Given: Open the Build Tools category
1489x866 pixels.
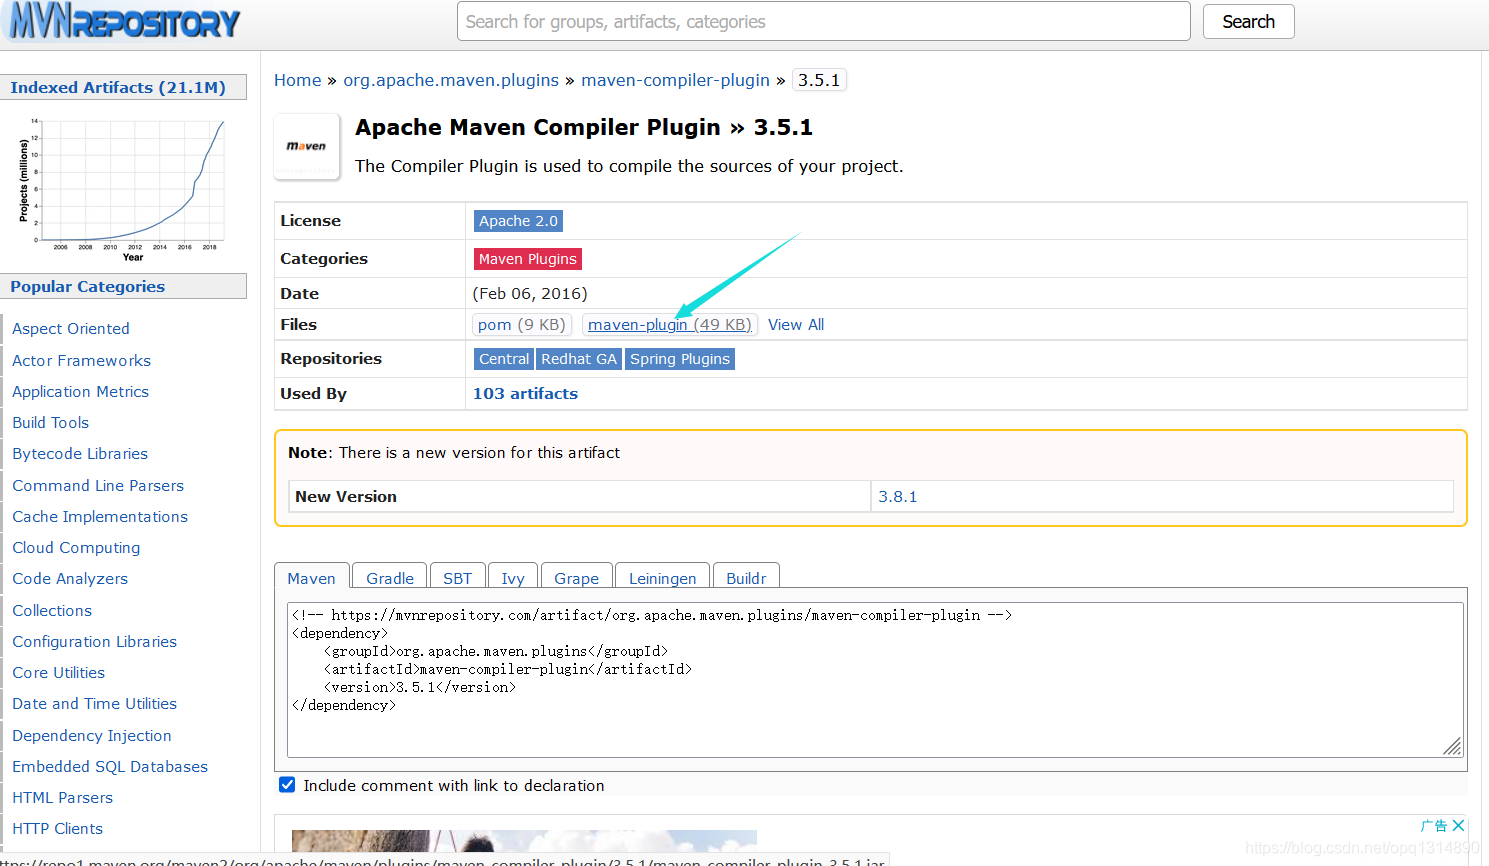Looking at the screenshot, I should [50, 422].
